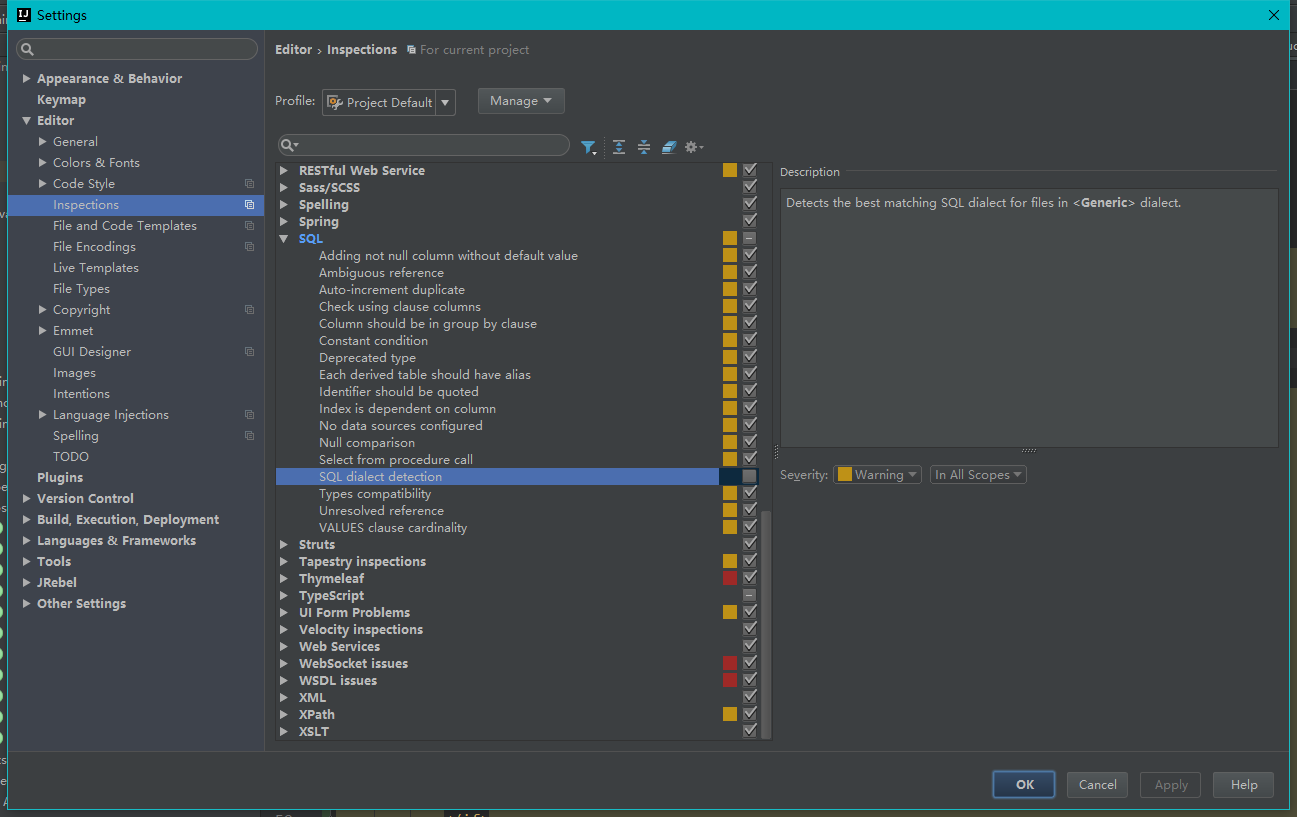Click the icon before 'For current project'
This screenshot has width=1297, height=817.
[x=411, y=50]
